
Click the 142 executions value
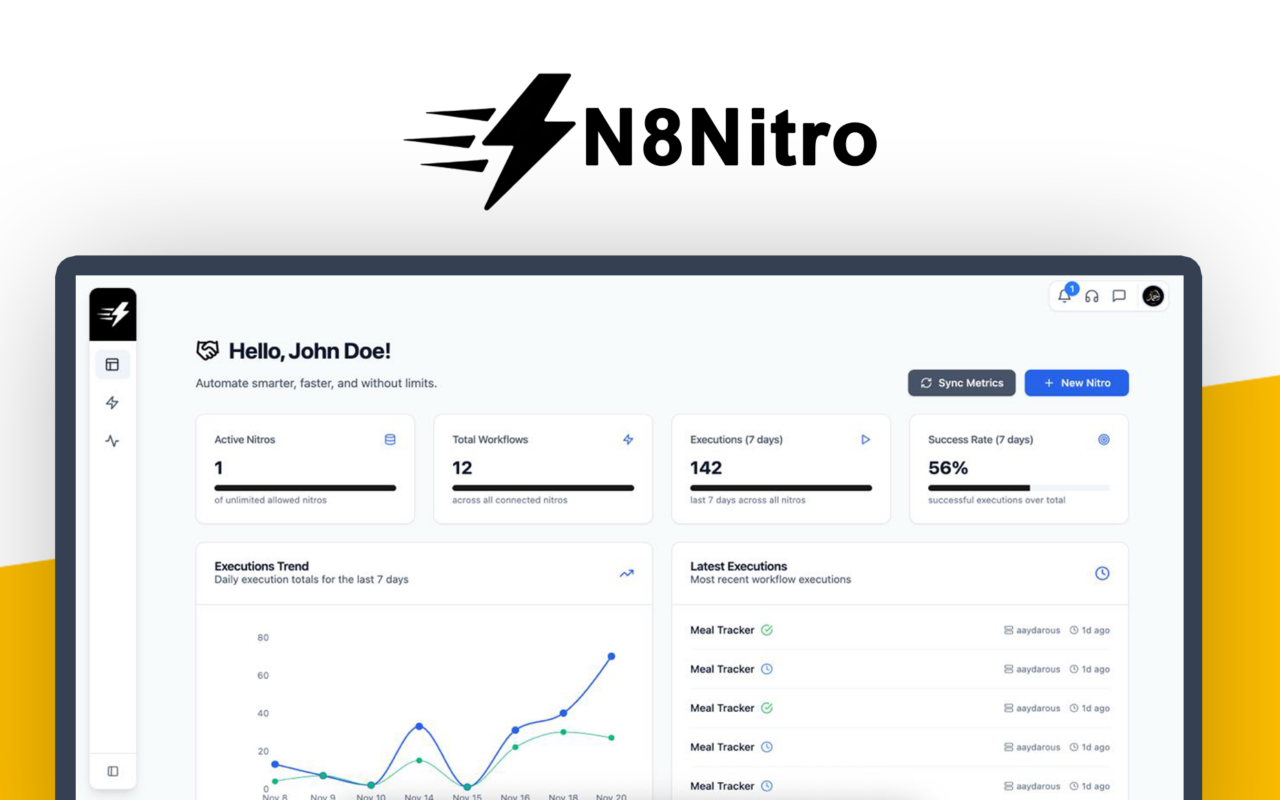point(706,468)
